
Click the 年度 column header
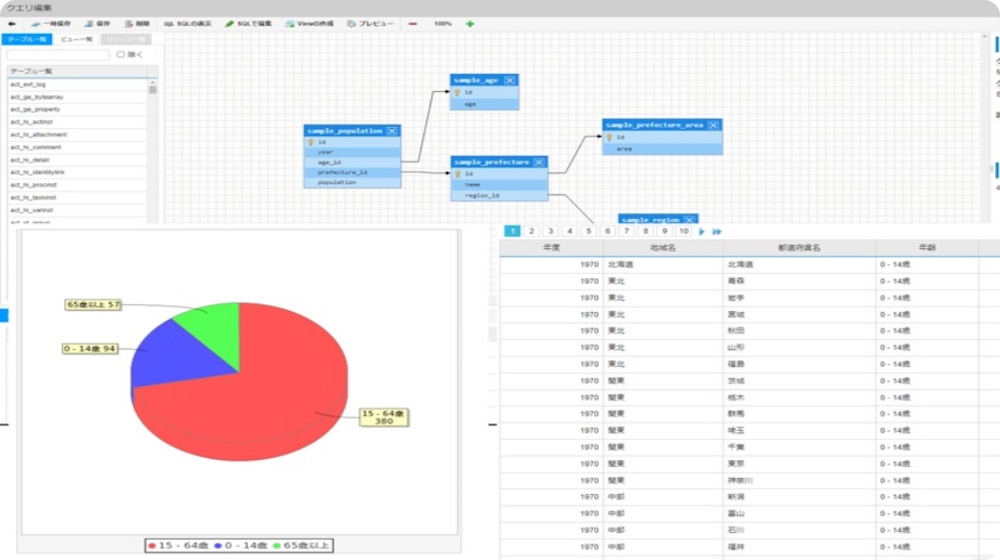click(551, 247)
